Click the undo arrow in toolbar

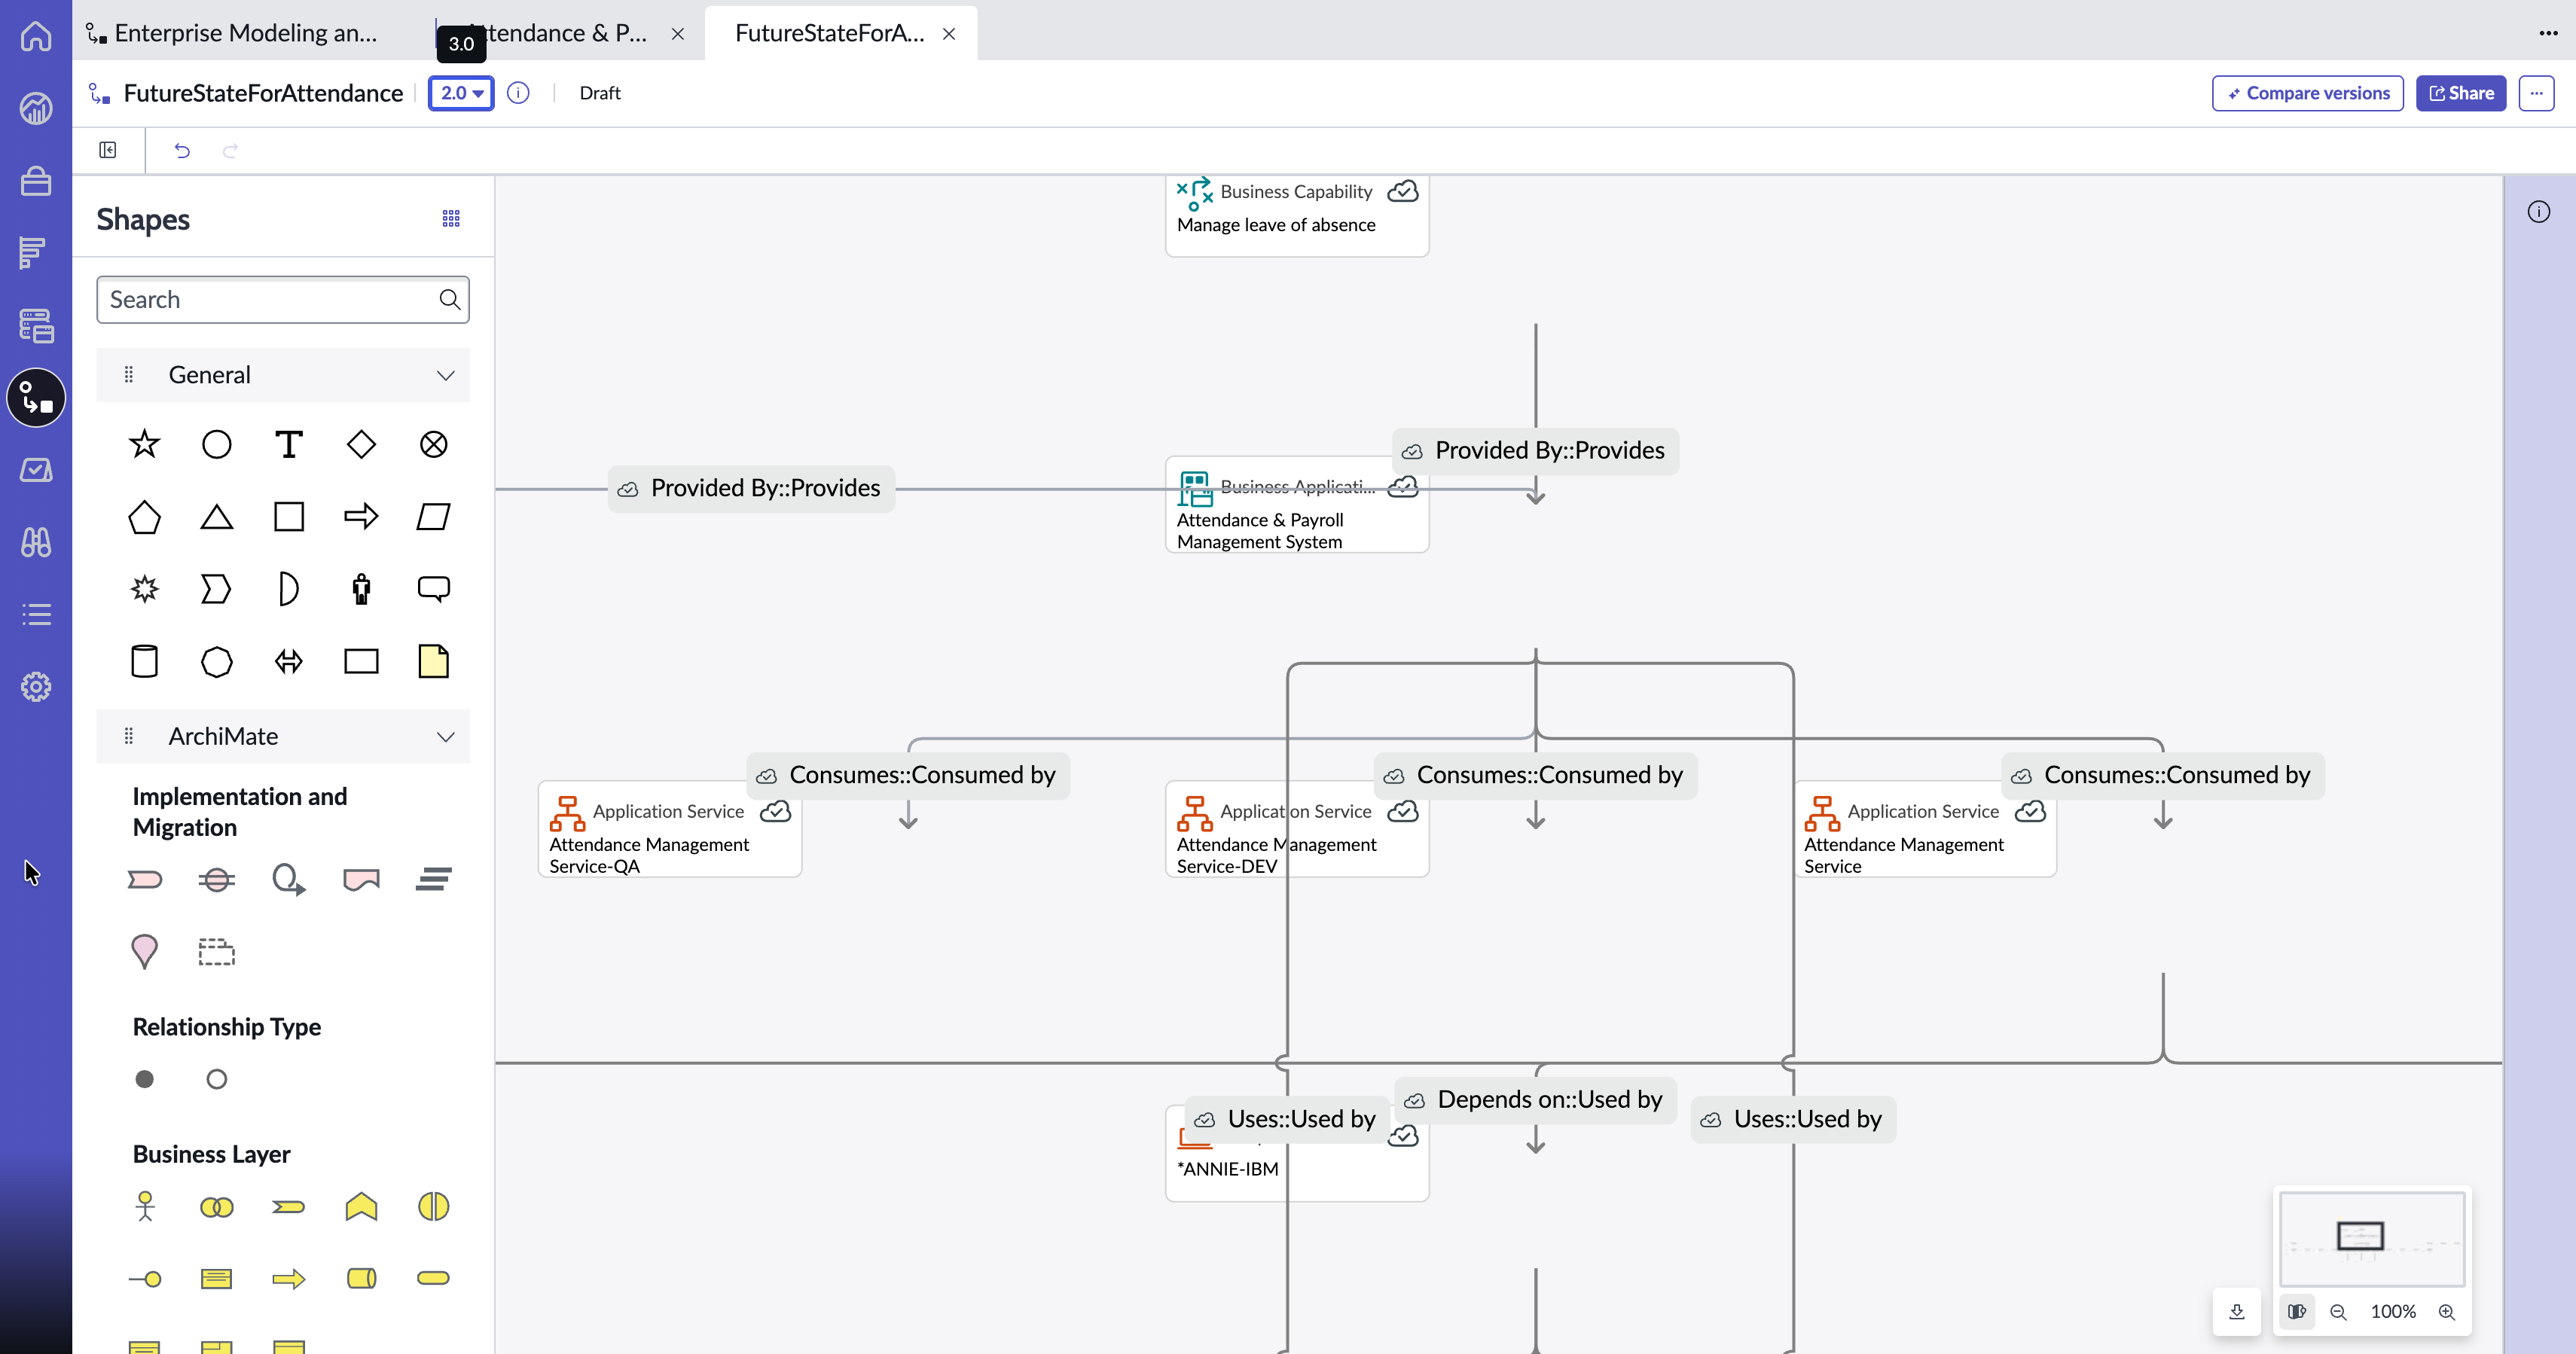[x=182, y=150]
